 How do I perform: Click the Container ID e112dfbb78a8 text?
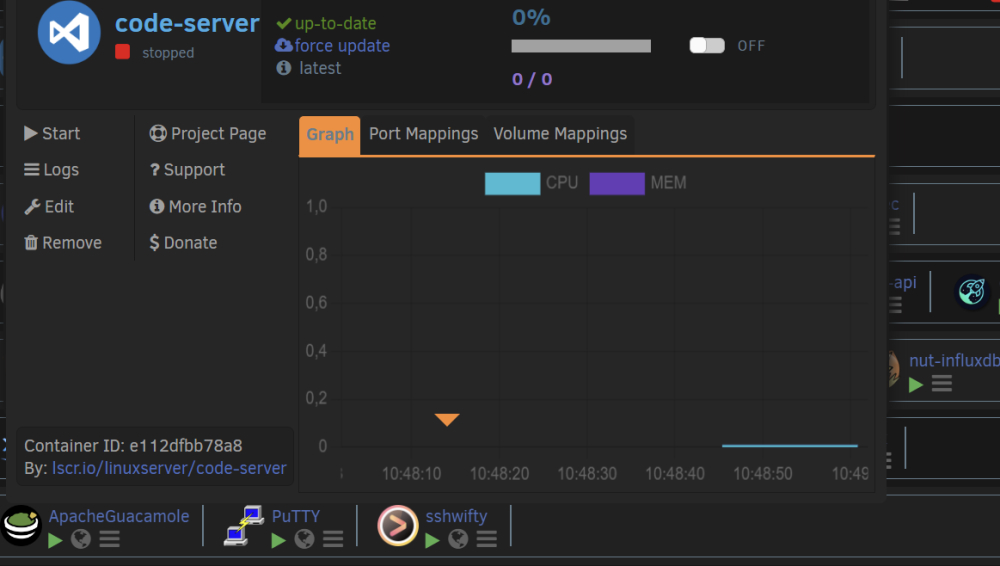tap(133, 445)
